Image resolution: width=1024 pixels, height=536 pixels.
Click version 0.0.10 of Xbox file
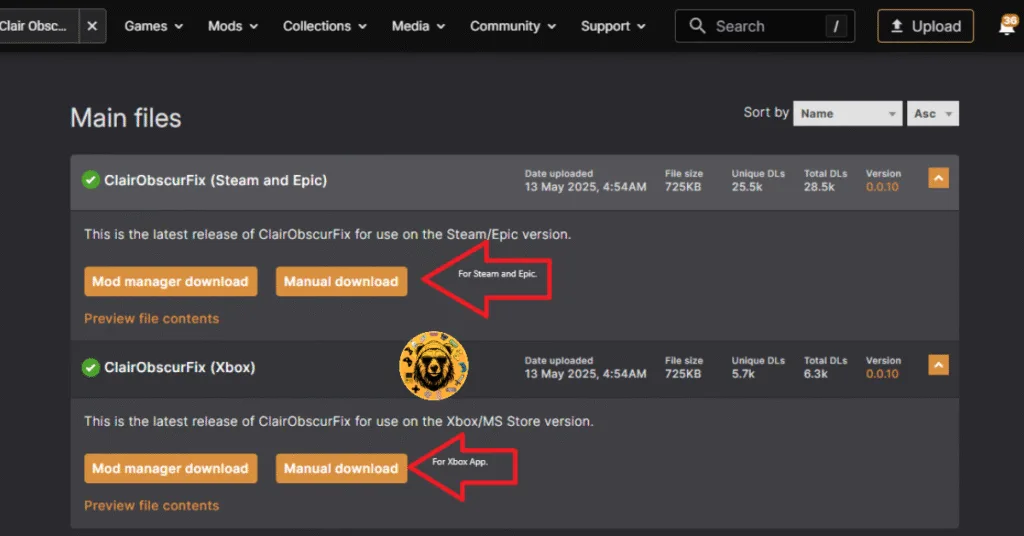(x=882, y=373)
